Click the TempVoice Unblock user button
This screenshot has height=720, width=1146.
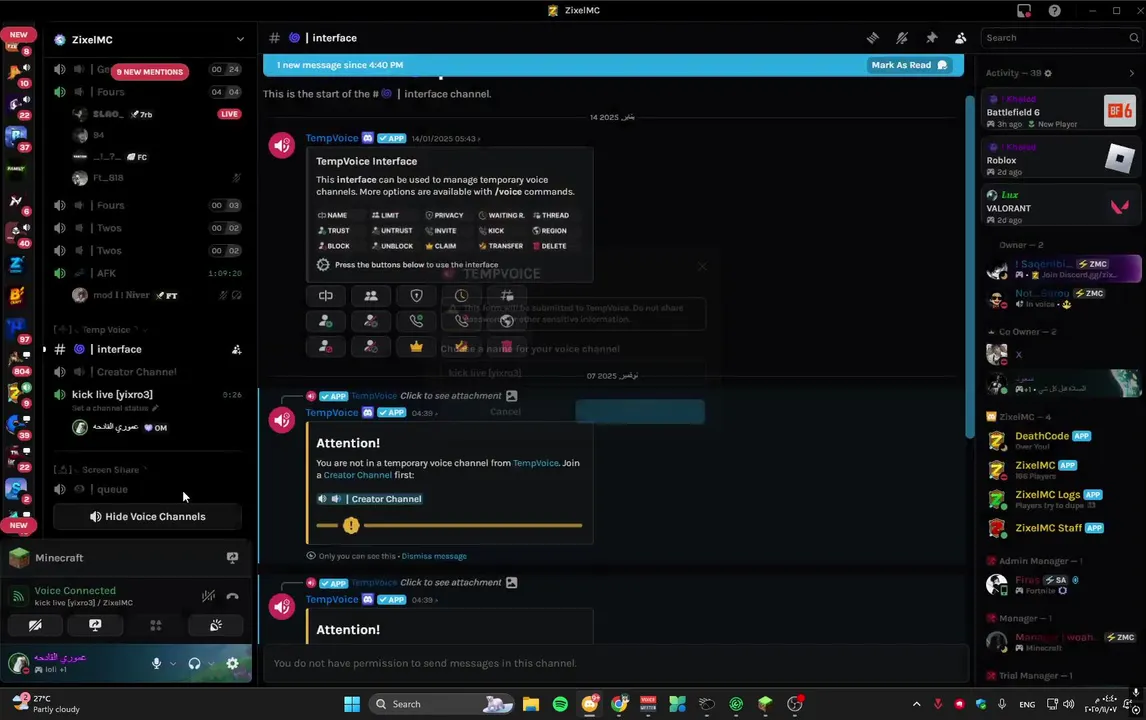tap(371, 346)
